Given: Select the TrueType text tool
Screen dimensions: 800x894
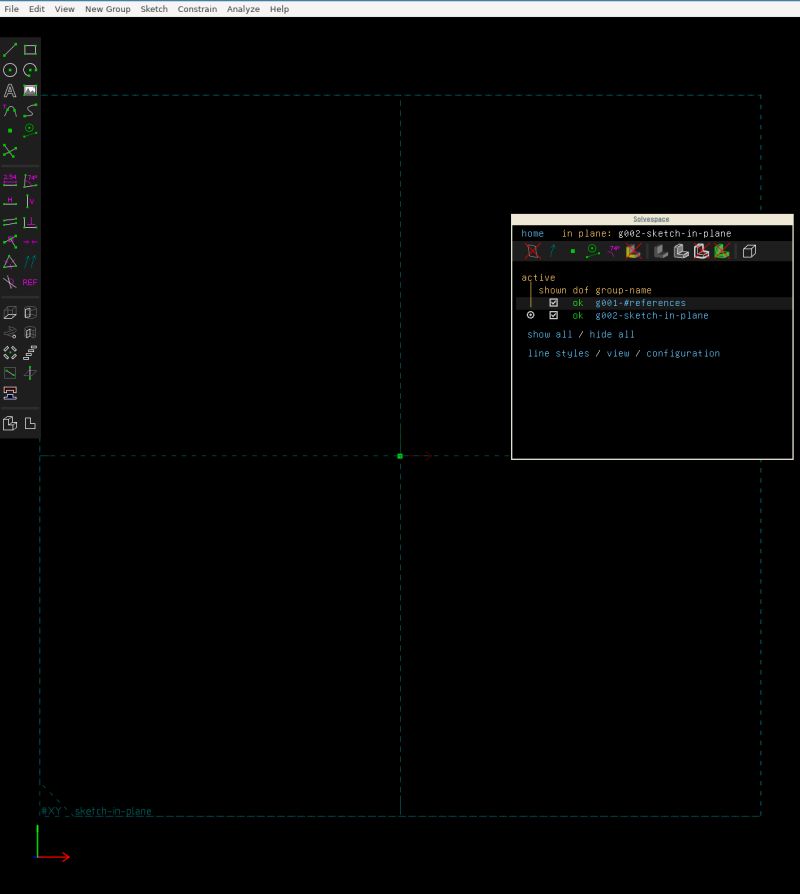Looking at the screenshot, I should 10,89.
